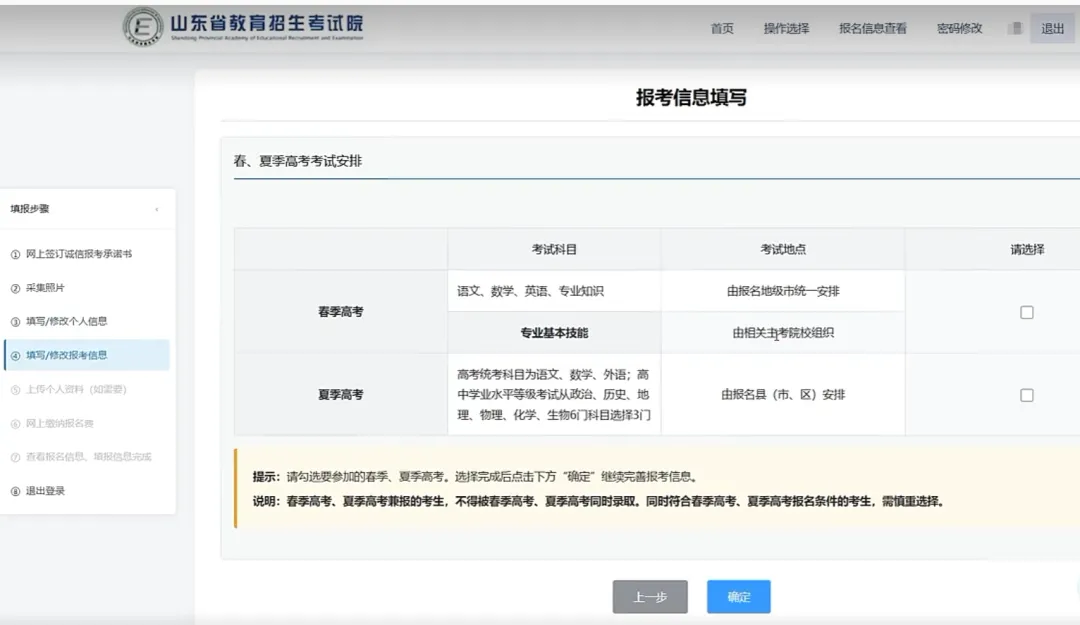Click the step 2 circled number icon

click(15, 288)
